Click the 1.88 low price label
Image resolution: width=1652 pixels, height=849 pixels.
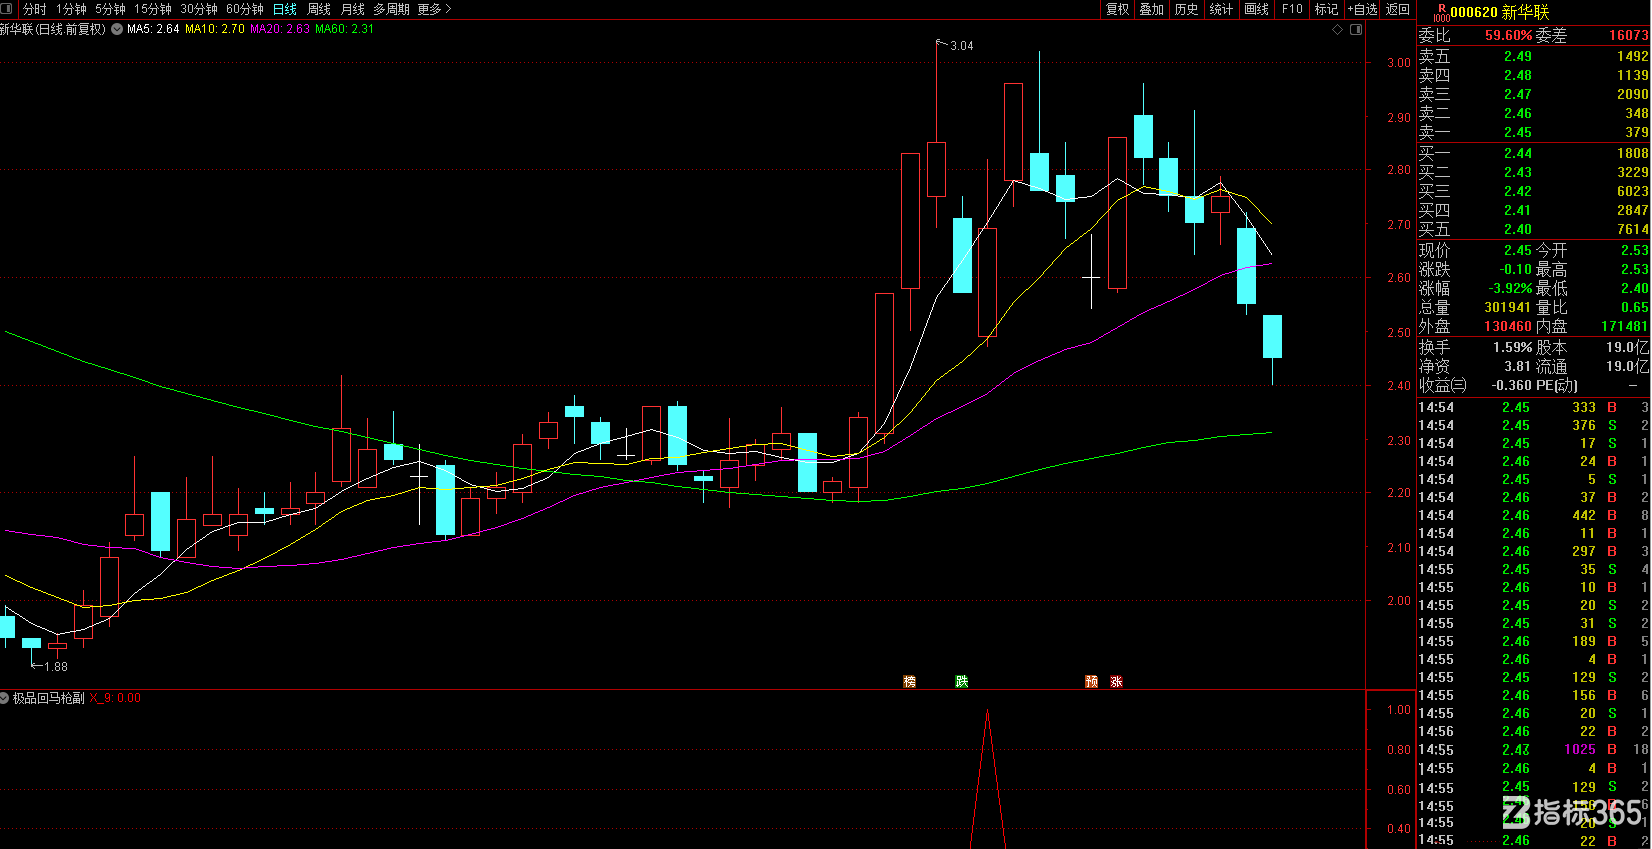coord(56,666)
